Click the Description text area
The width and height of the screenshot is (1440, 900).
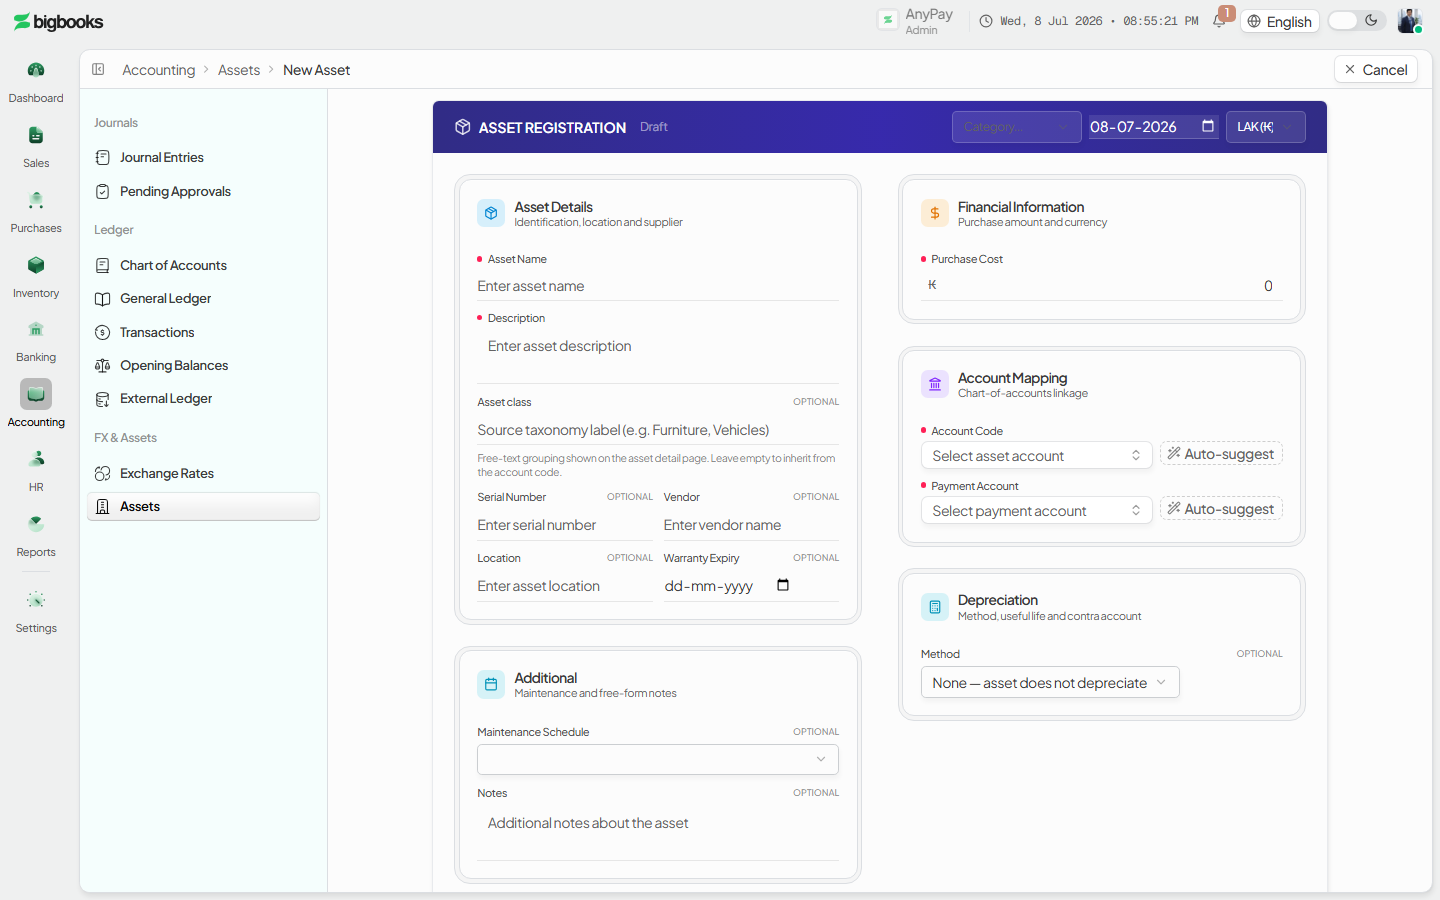pyautogui.click(x=658, y=356)
